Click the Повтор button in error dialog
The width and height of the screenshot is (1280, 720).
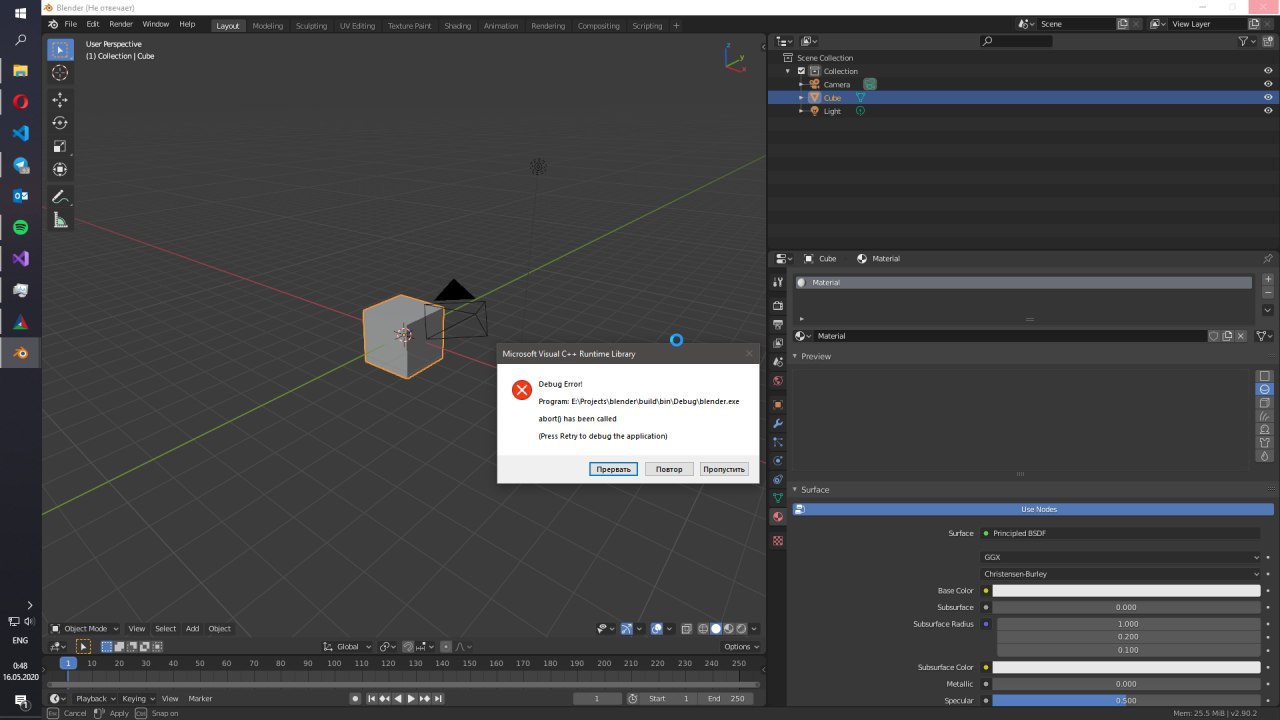click(x=669, y=469)
